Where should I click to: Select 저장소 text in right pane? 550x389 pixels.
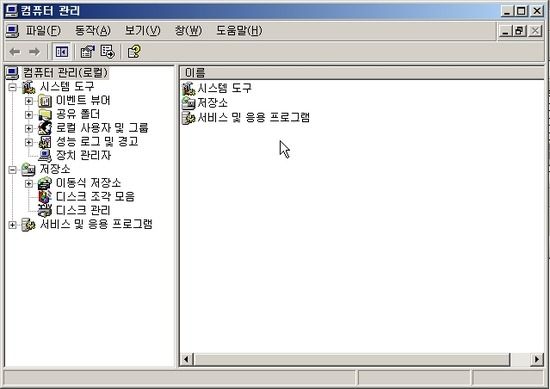pyautogui.click(x=213, y=102)
